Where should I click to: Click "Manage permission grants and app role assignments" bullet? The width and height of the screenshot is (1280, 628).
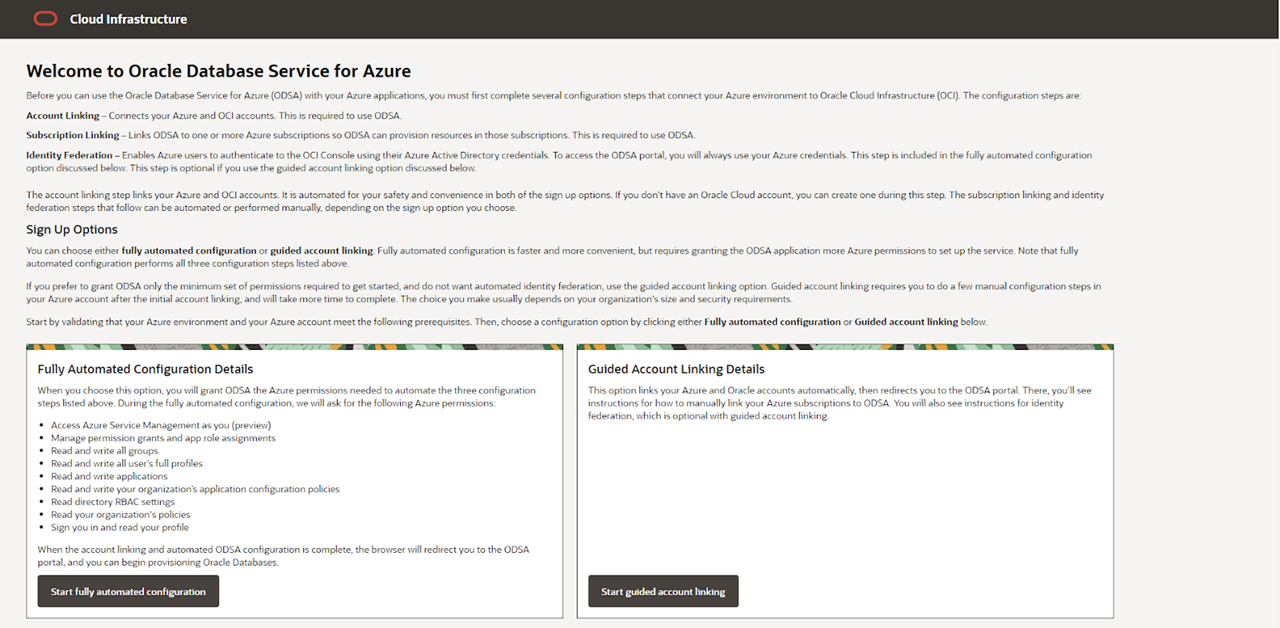click(x=163, y=438)
